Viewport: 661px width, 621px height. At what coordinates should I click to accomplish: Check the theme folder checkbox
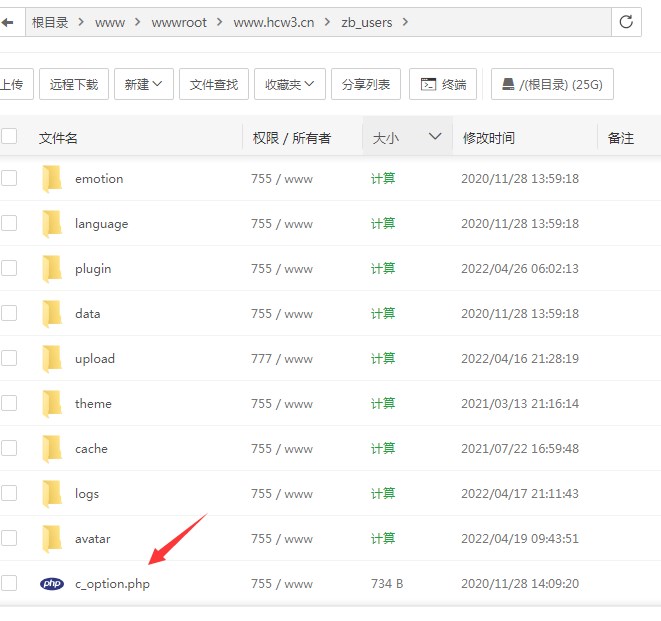tap(9, 403)
